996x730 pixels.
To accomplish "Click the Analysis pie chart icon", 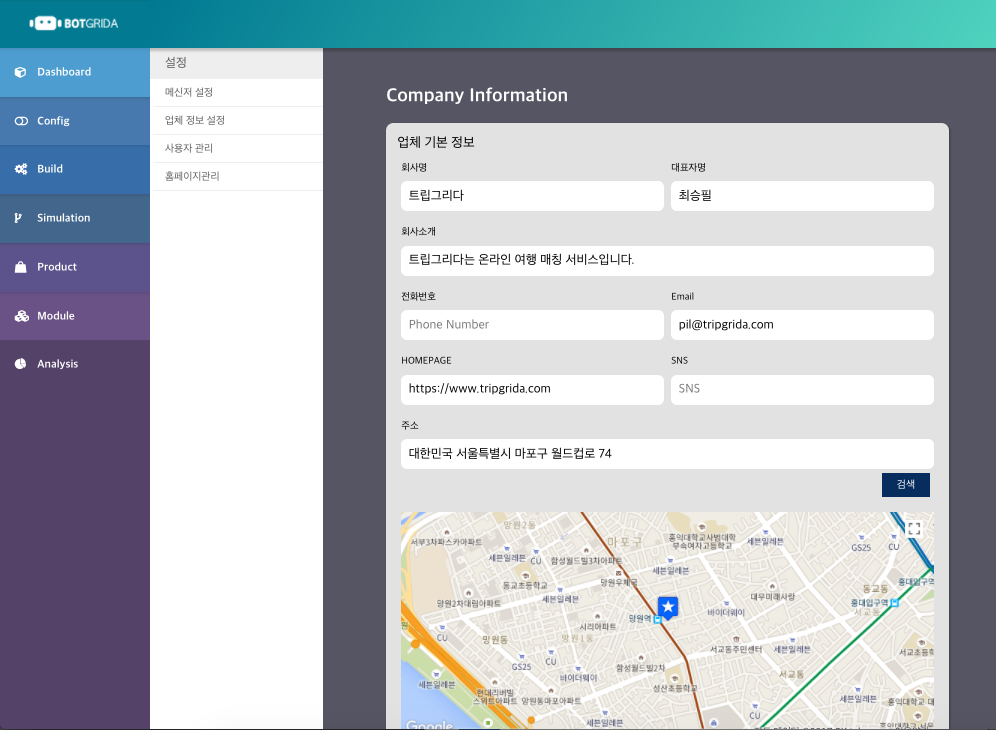I will (20, 363).
